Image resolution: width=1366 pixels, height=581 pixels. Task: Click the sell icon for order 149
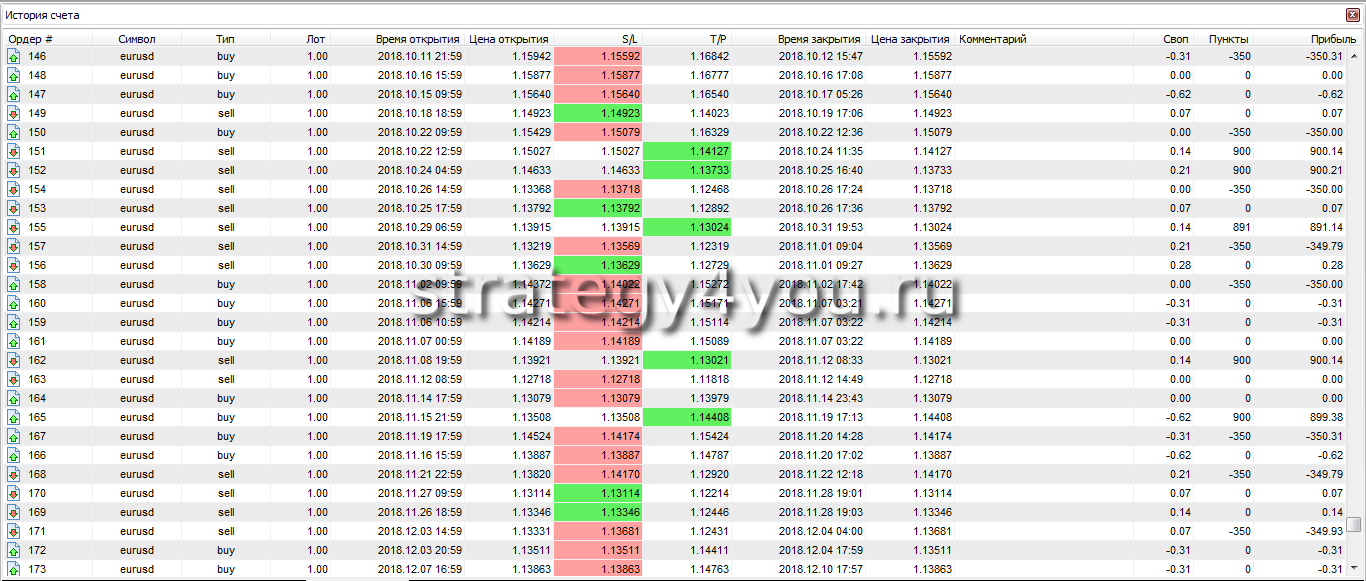(14, 113)
